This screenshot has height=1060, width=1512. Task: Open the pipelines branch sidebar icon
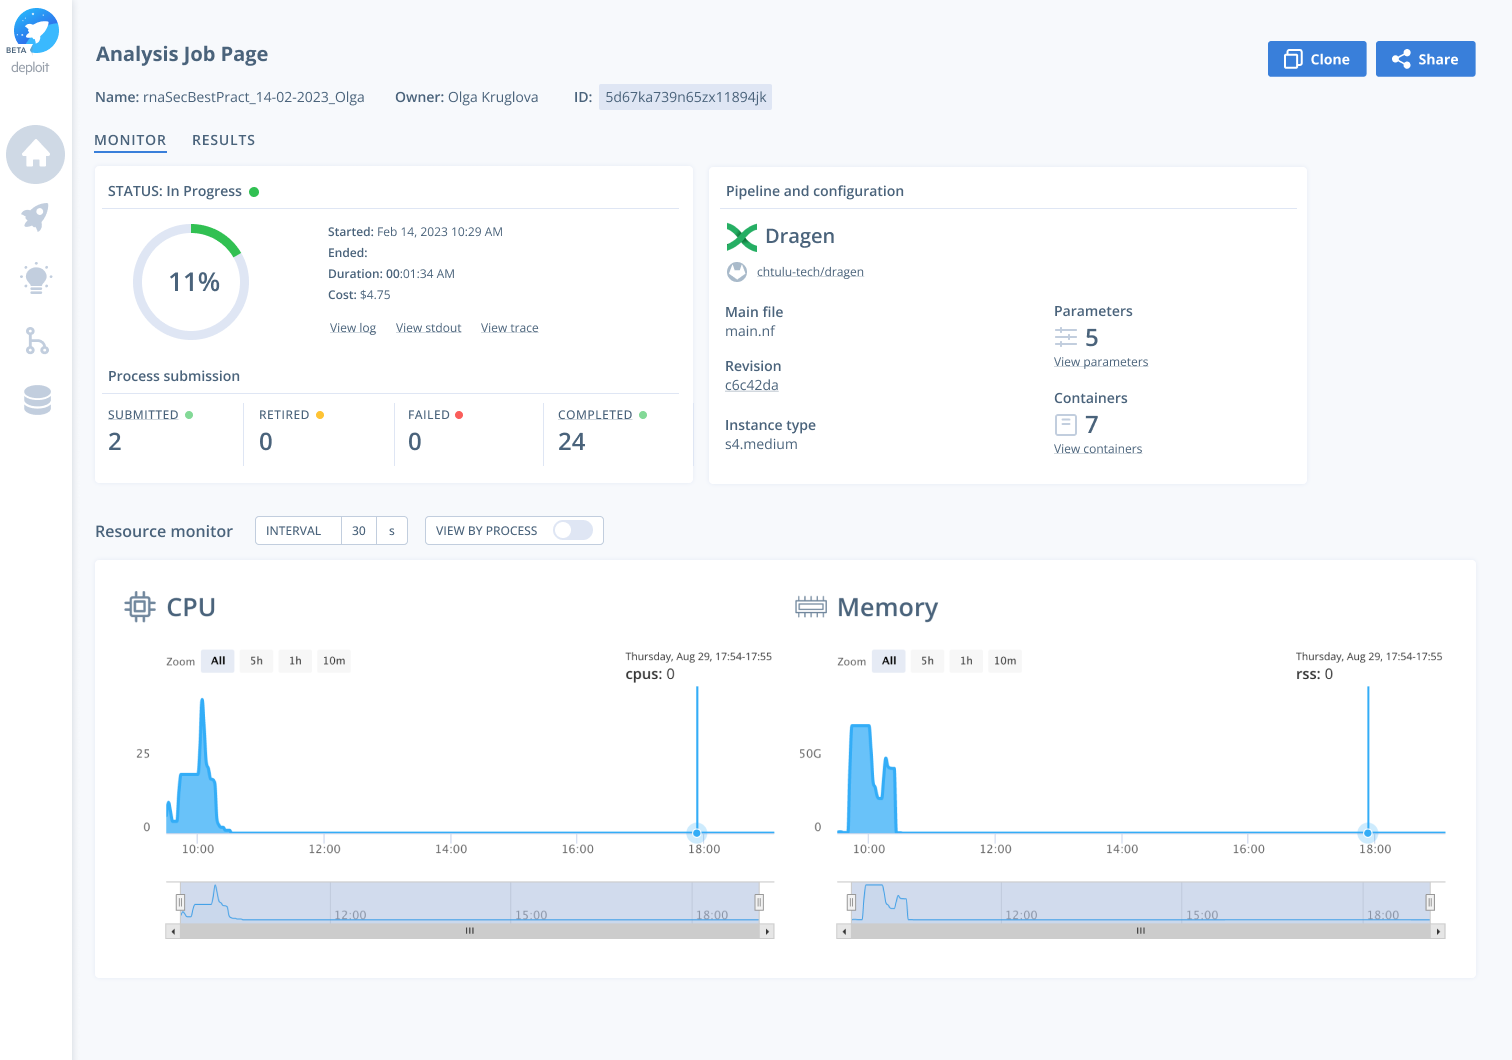[36, 341]
